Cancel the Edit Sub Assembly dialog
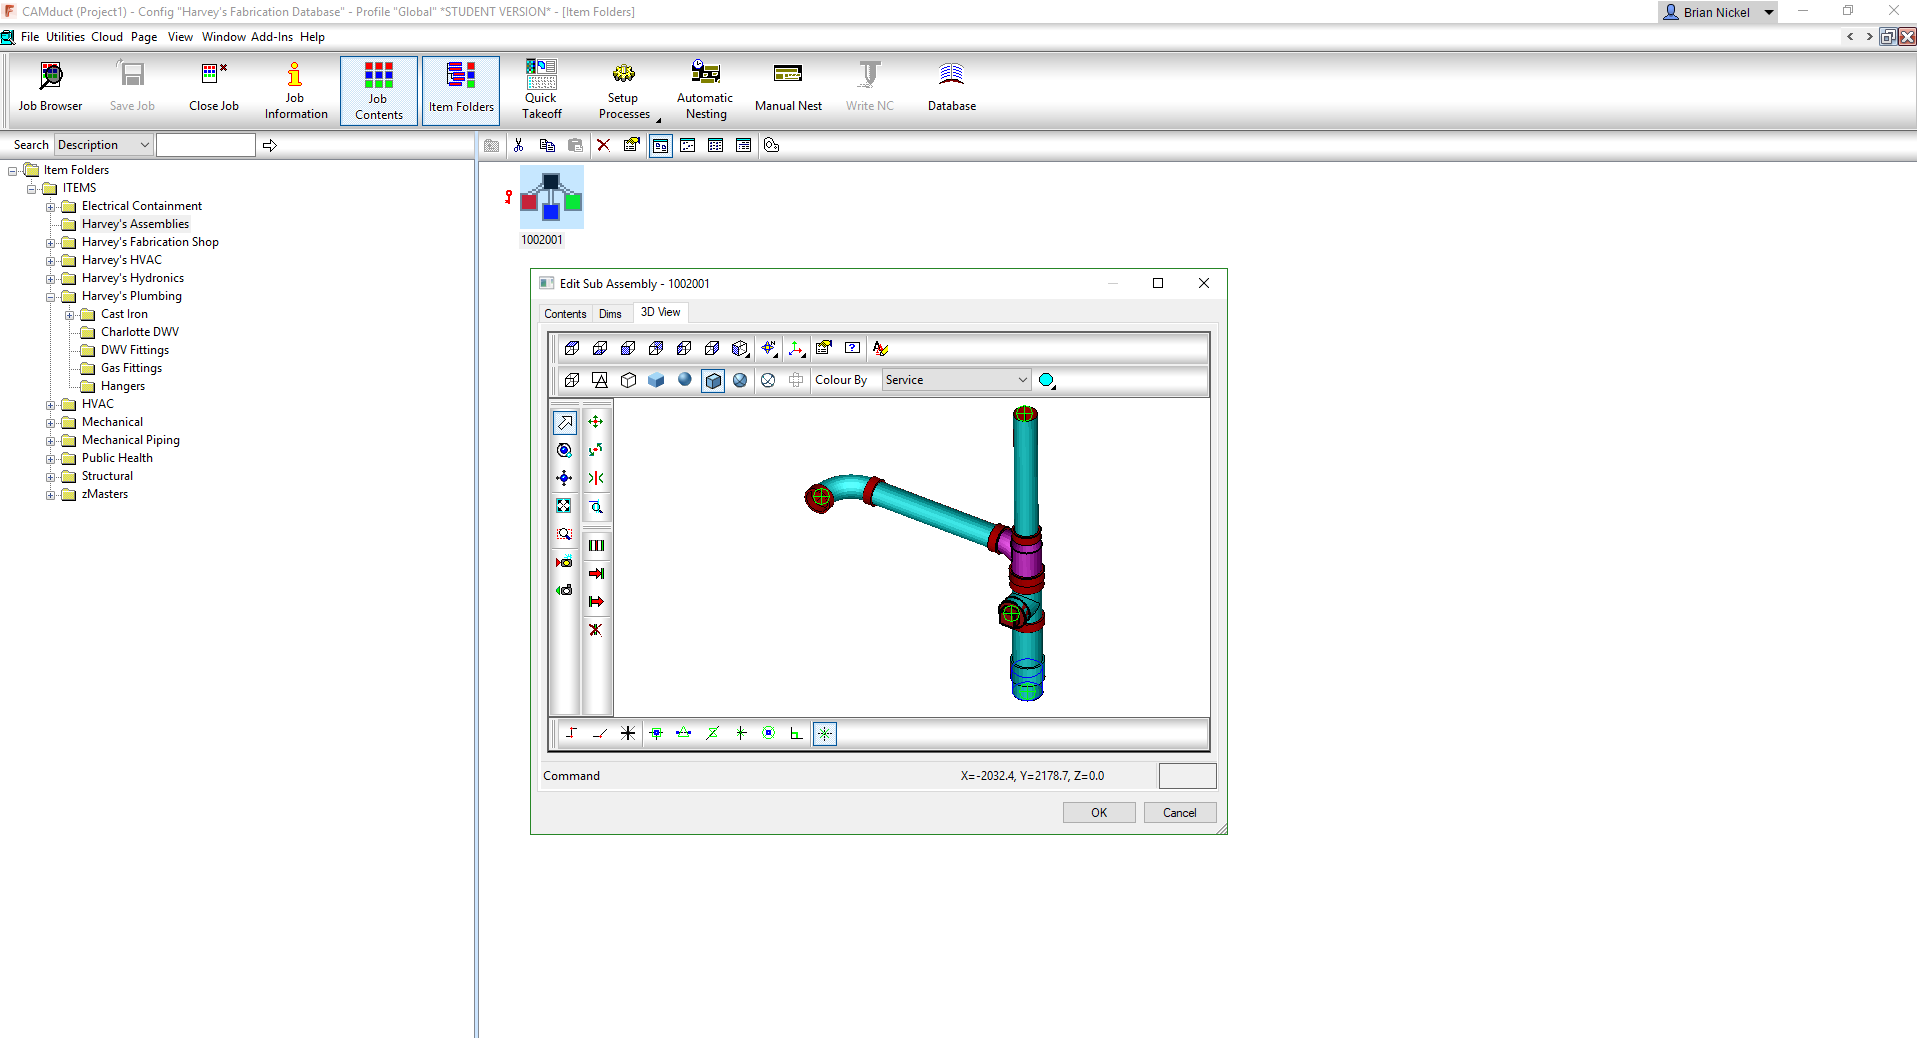1917x1038 pixels. [x=1179, y=812]
